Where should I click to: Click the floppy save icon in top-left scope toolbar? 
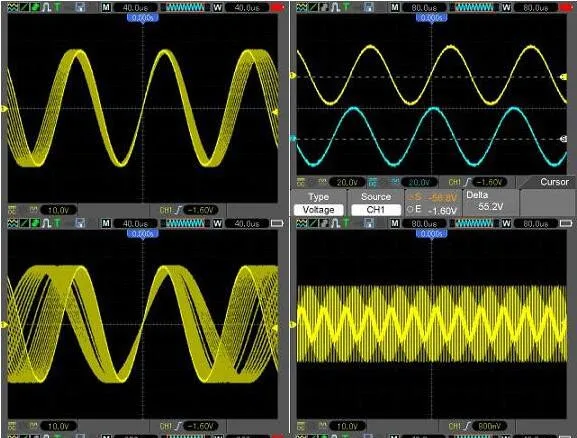[80, 7]
